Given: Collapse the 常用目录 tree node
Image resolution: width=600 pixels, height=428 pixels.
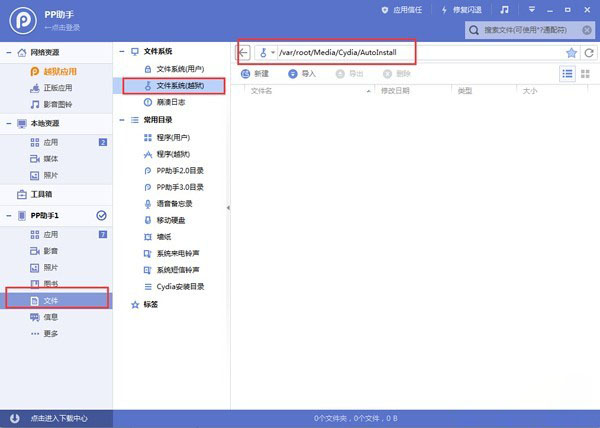Looking at the screenshot, I should [122, 120].
